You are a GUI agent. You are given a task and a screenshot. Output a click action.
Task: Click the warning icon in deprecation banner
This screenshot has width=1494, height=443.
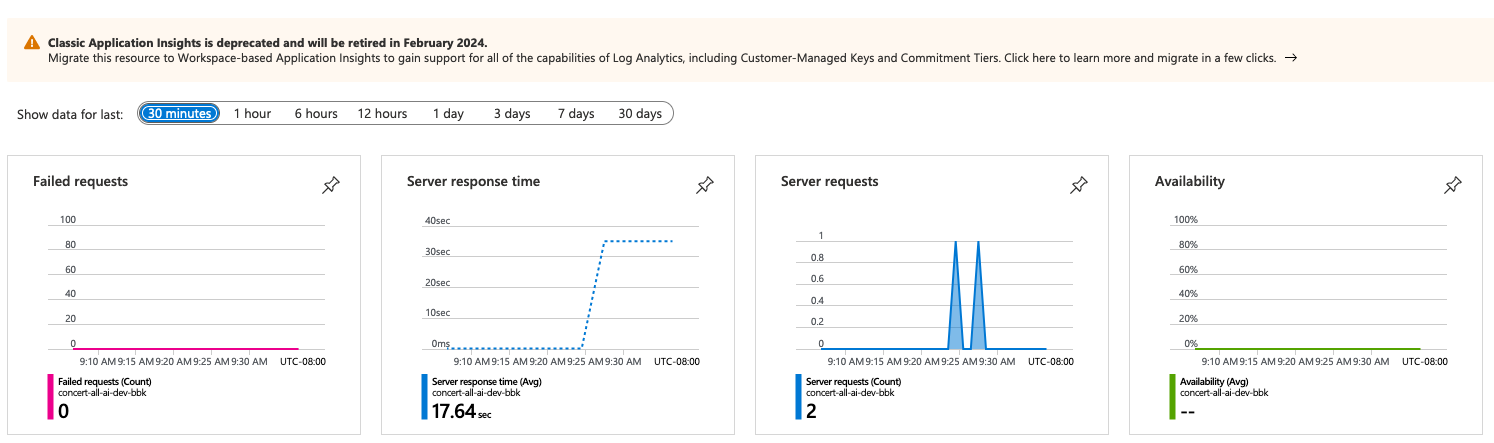(33, 43)
